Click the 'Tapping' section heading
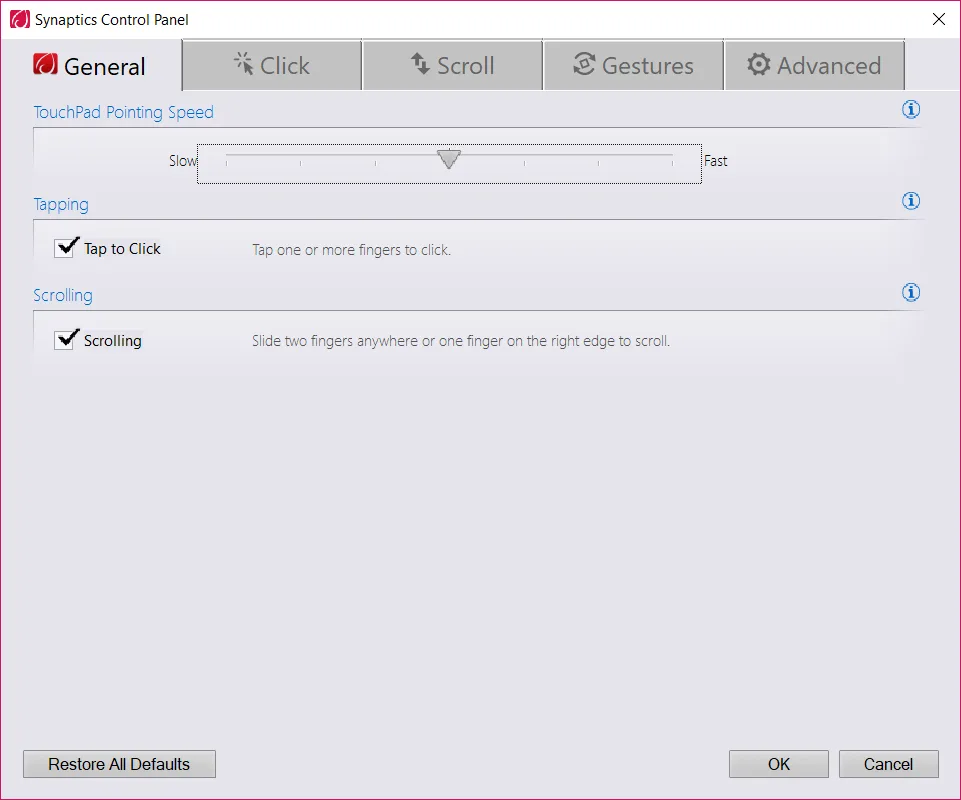The height and width of the screenshot is (800, 961). (x=61, y=204)
